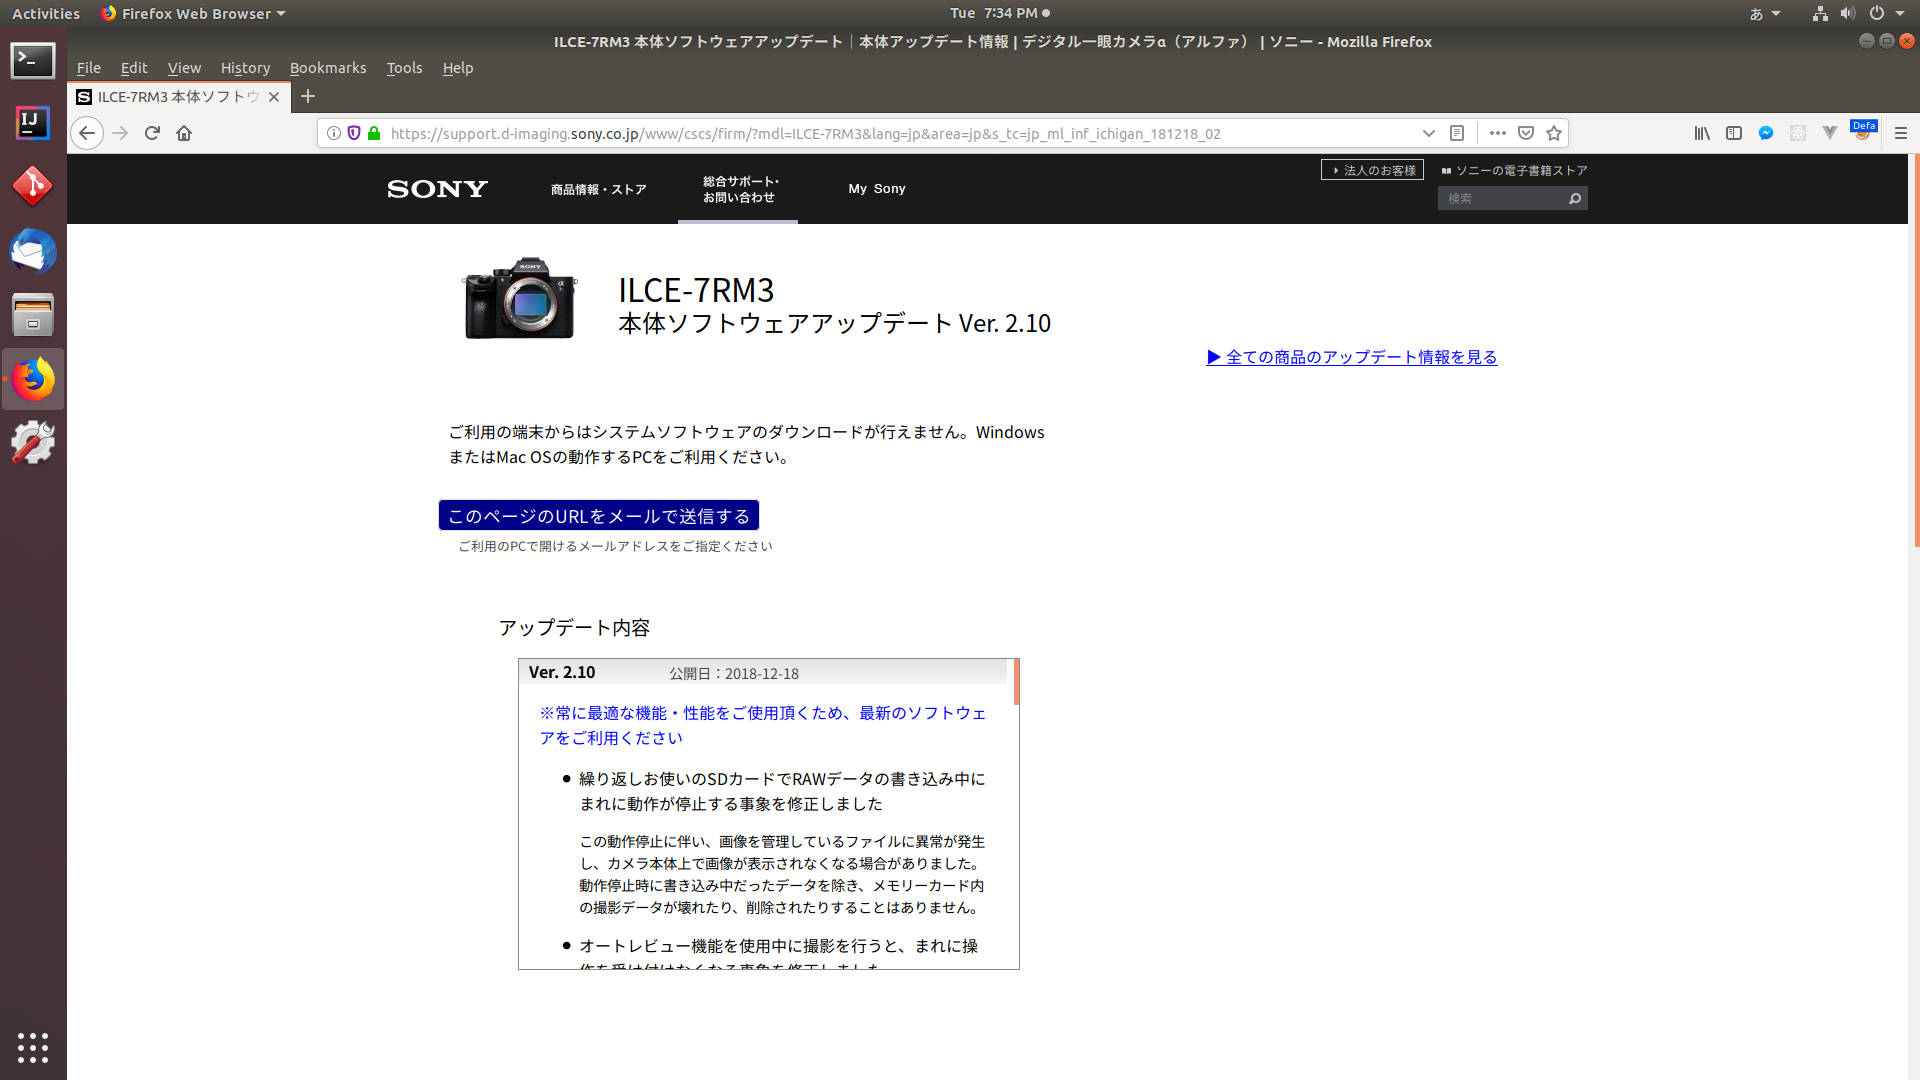Click the Sony site search field
Screen dimensions: 1920x1080
pyautogui.click(x=1502, y=199)
